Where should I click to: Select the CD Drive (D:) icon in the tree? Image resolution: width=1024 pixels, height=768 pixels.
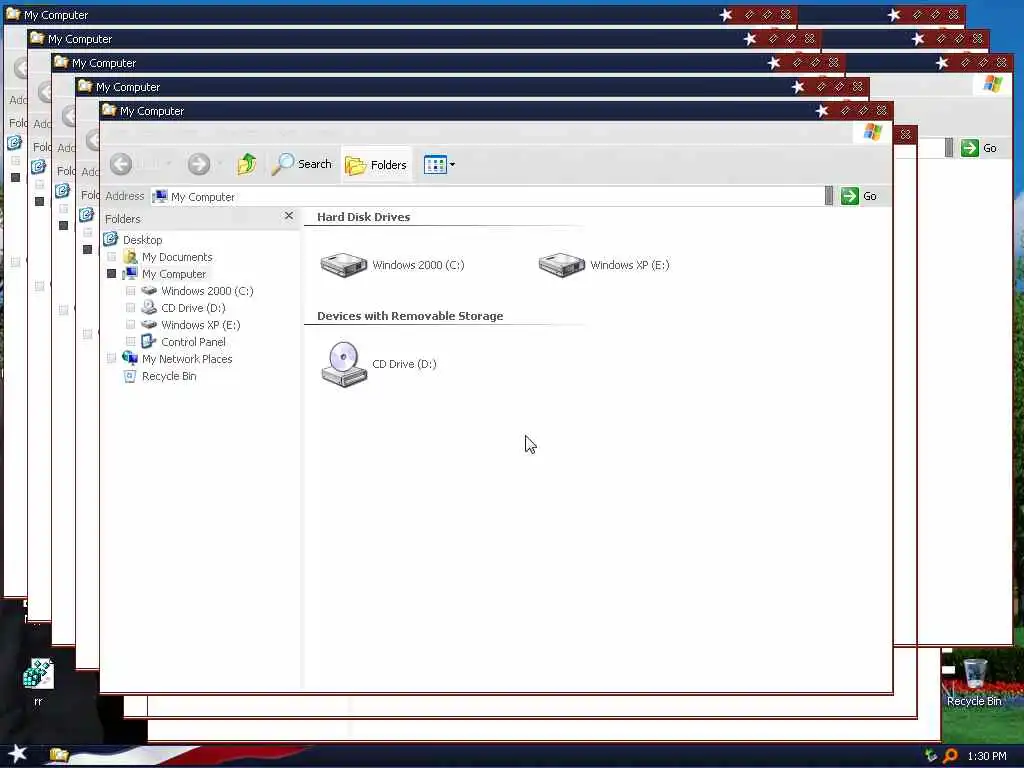click(x=150, y=308)
